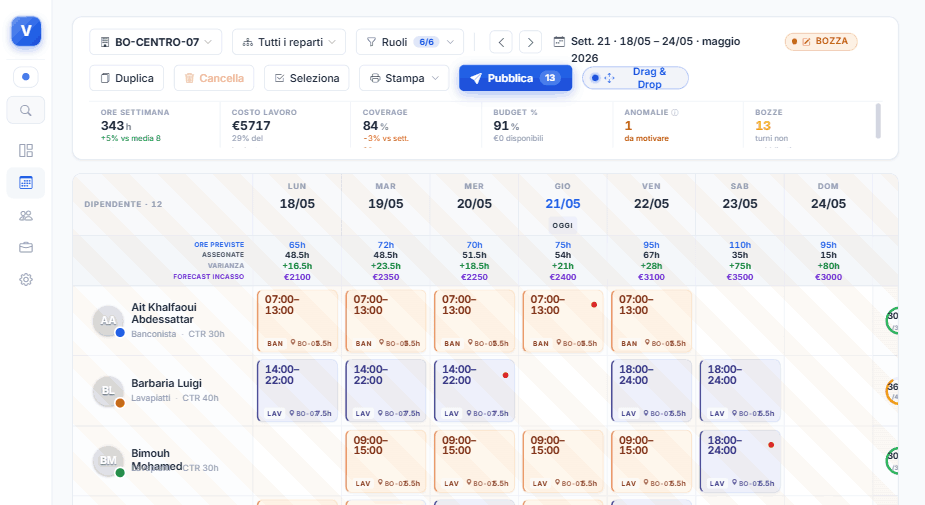Open the search icon in sidebar

[25, 110]
